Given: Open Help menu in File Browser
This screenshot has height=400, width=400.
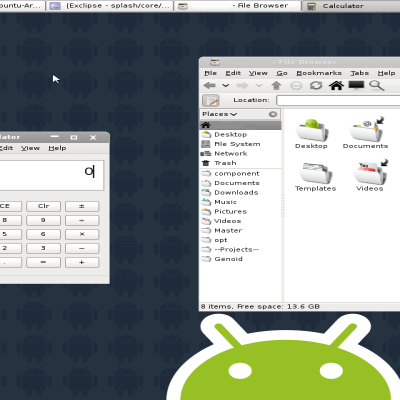Looking at the screenshot, I should click(387, 73).
